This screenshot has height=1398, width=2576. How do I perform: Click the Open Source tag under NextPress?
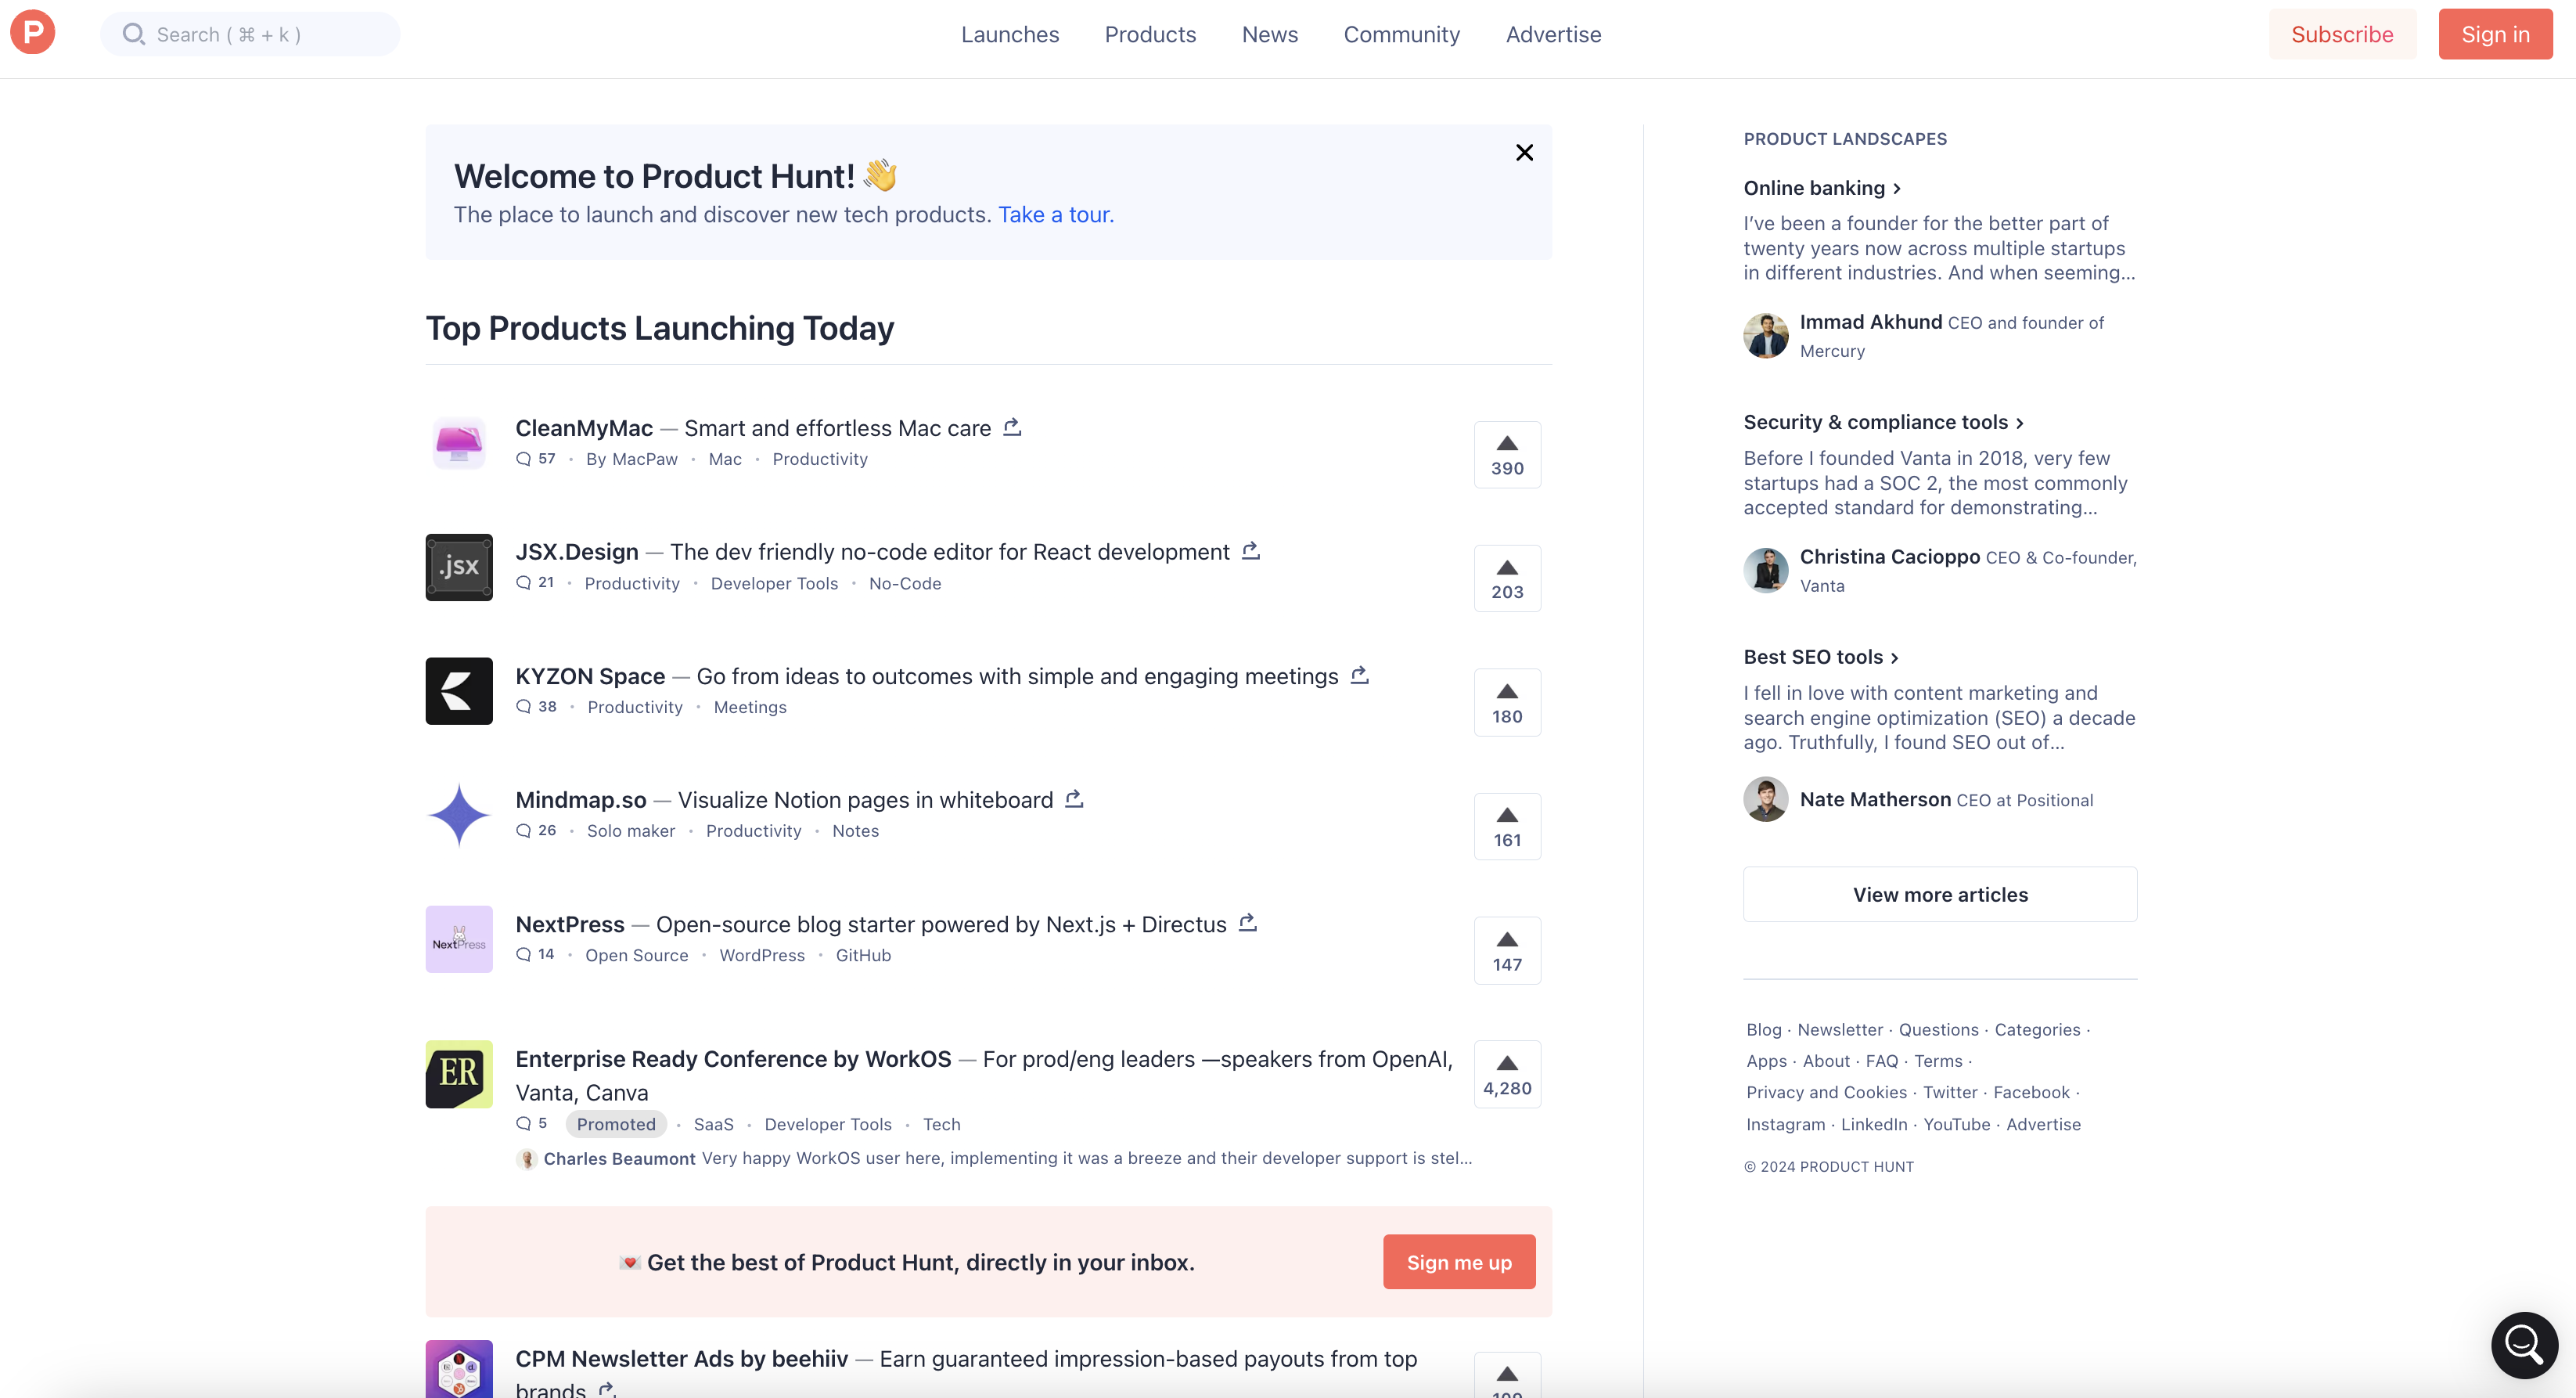pyautogui.click(x=637, y=955)
